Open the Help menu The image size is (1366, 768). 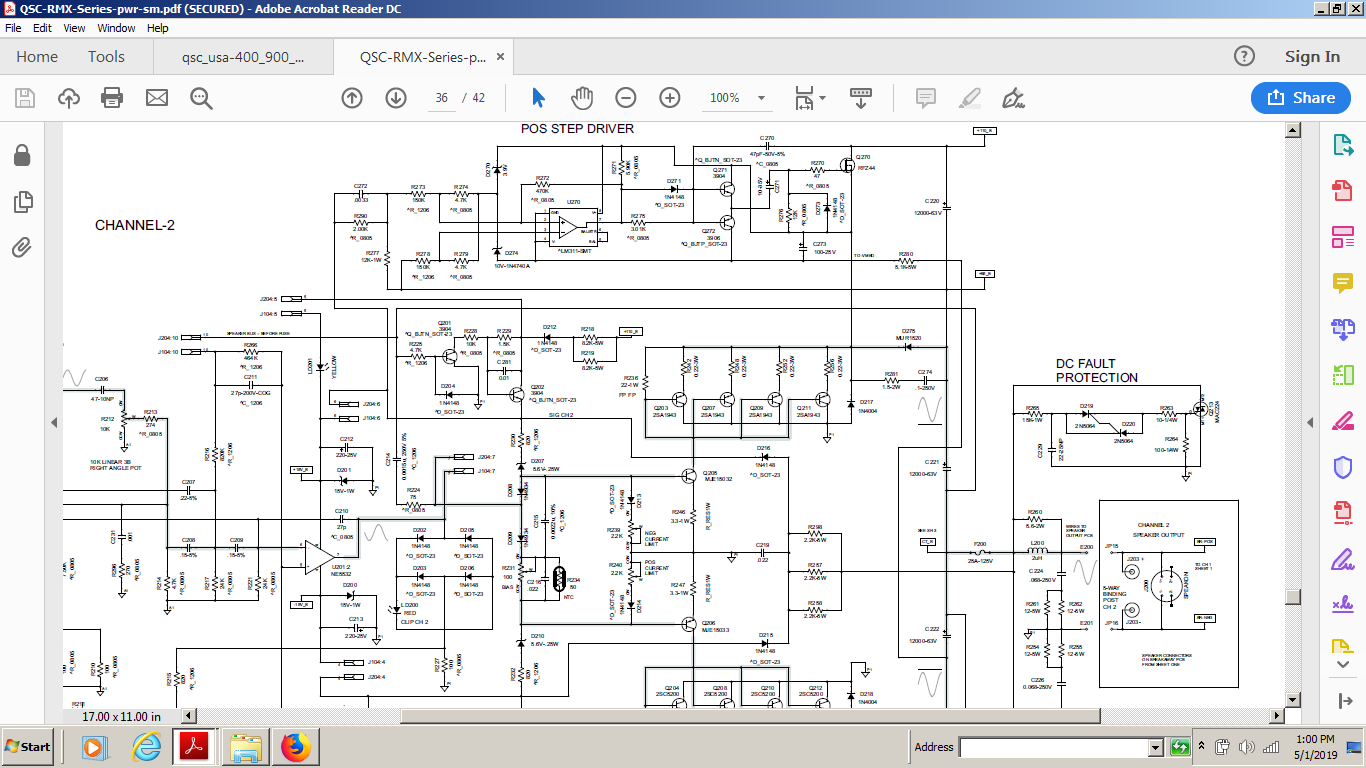158,28
